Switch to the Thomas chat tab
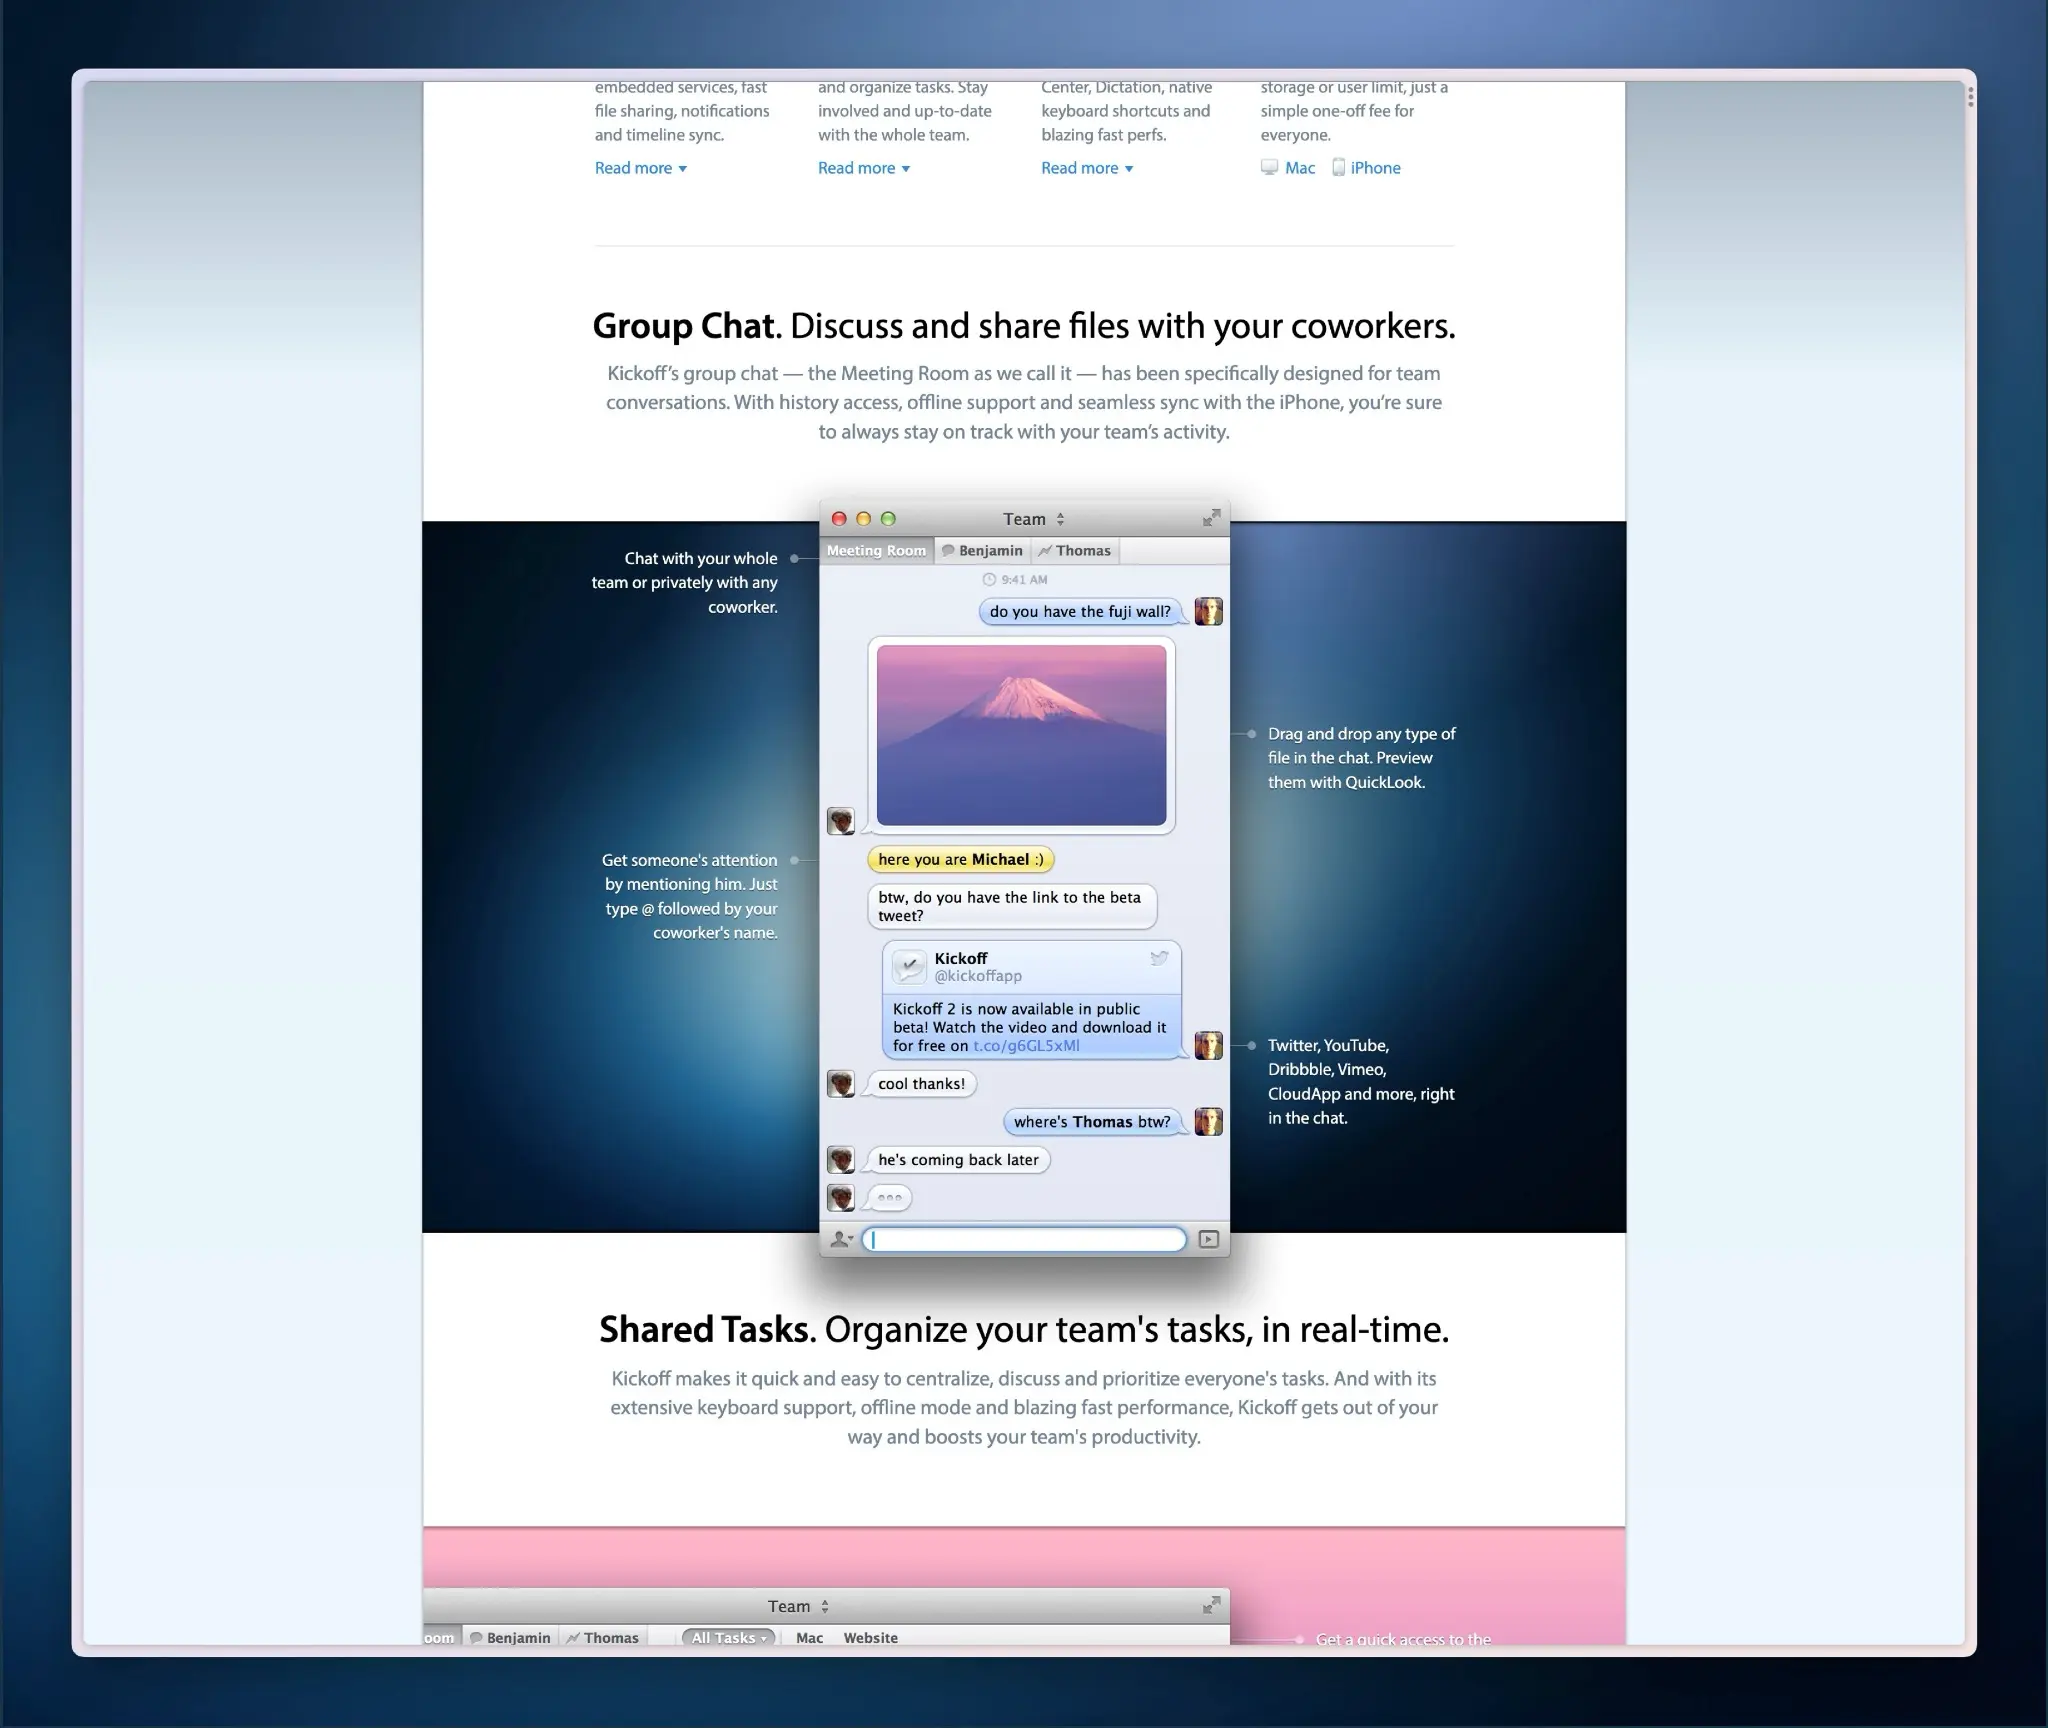The height and width of the screenshot is (1728, 2048). tap(1075, 551)
